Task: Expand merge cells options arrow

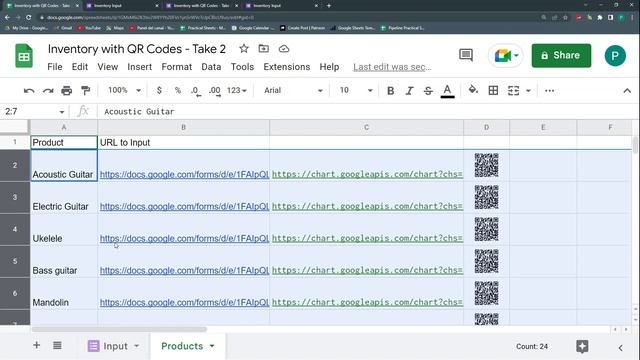Action: tap(528, 91)
